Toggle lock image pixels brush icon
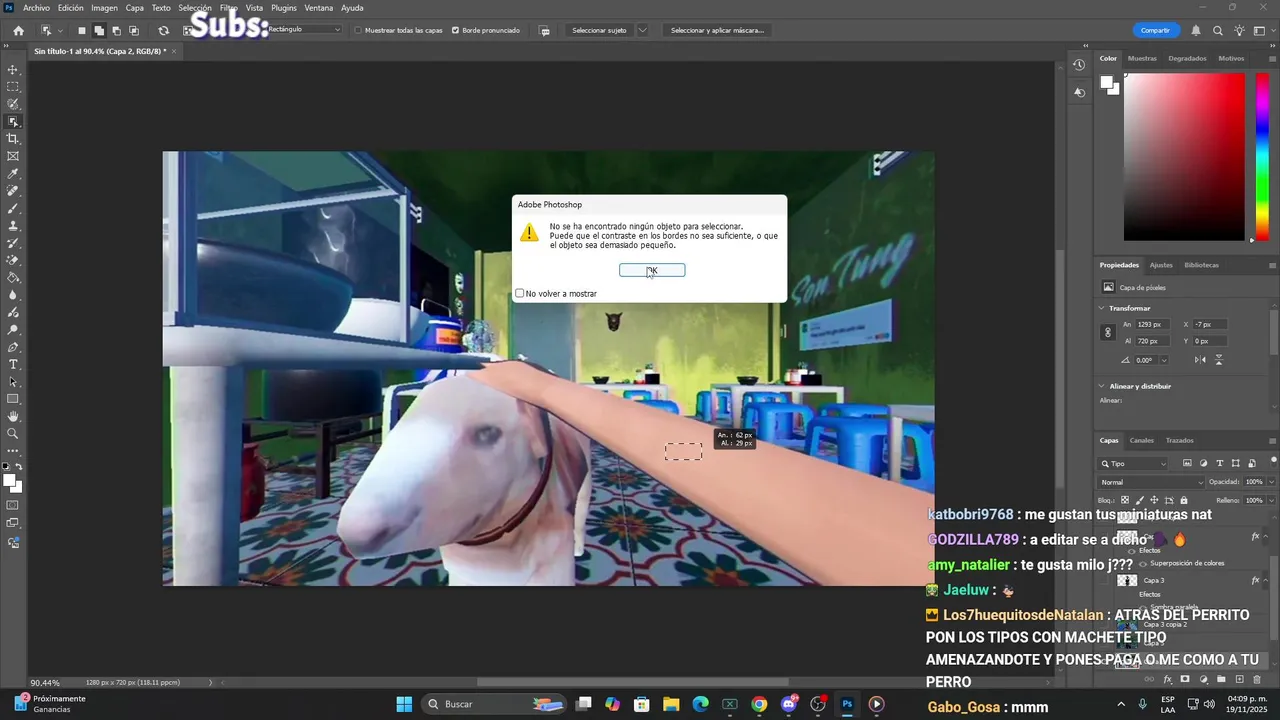The height and width of the screenshot is (720, 1280). pos(1139,500)
